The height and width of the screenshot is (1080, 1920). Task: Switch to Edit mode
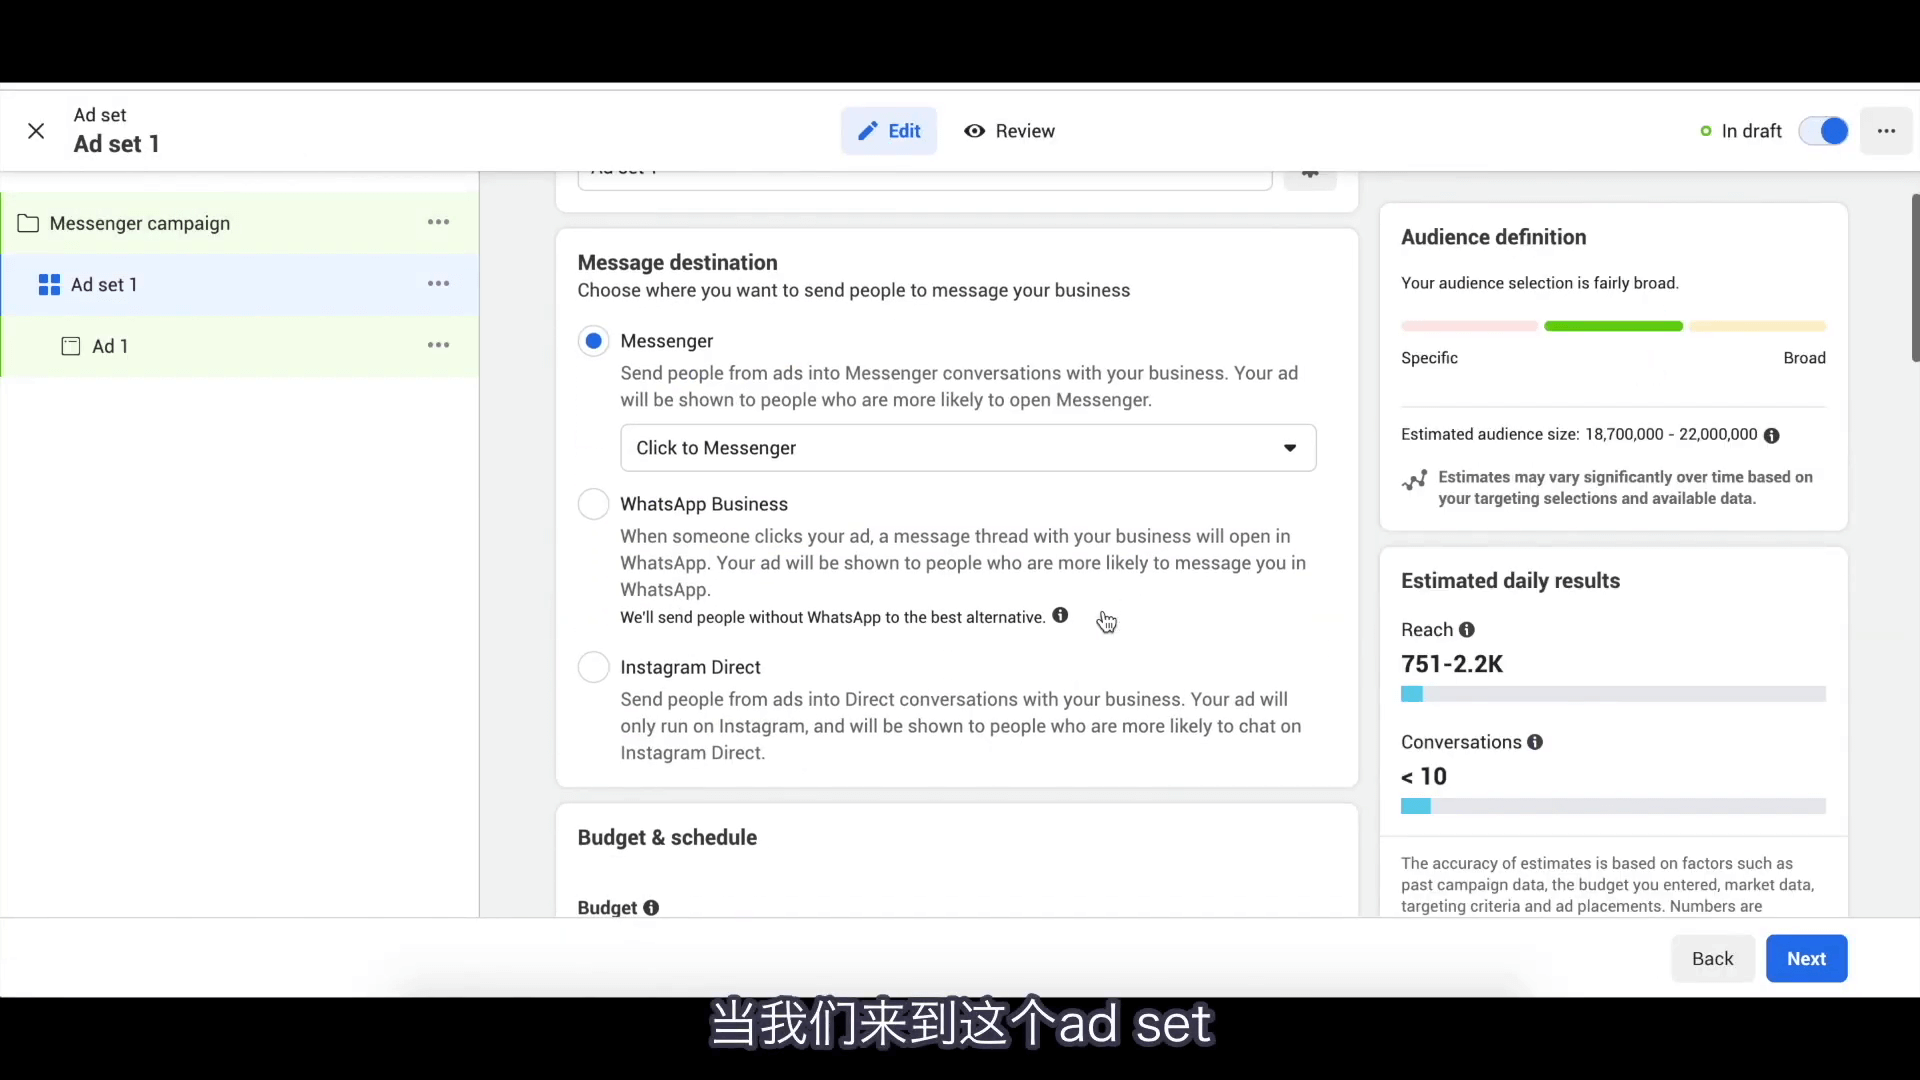tap(889, 131)
